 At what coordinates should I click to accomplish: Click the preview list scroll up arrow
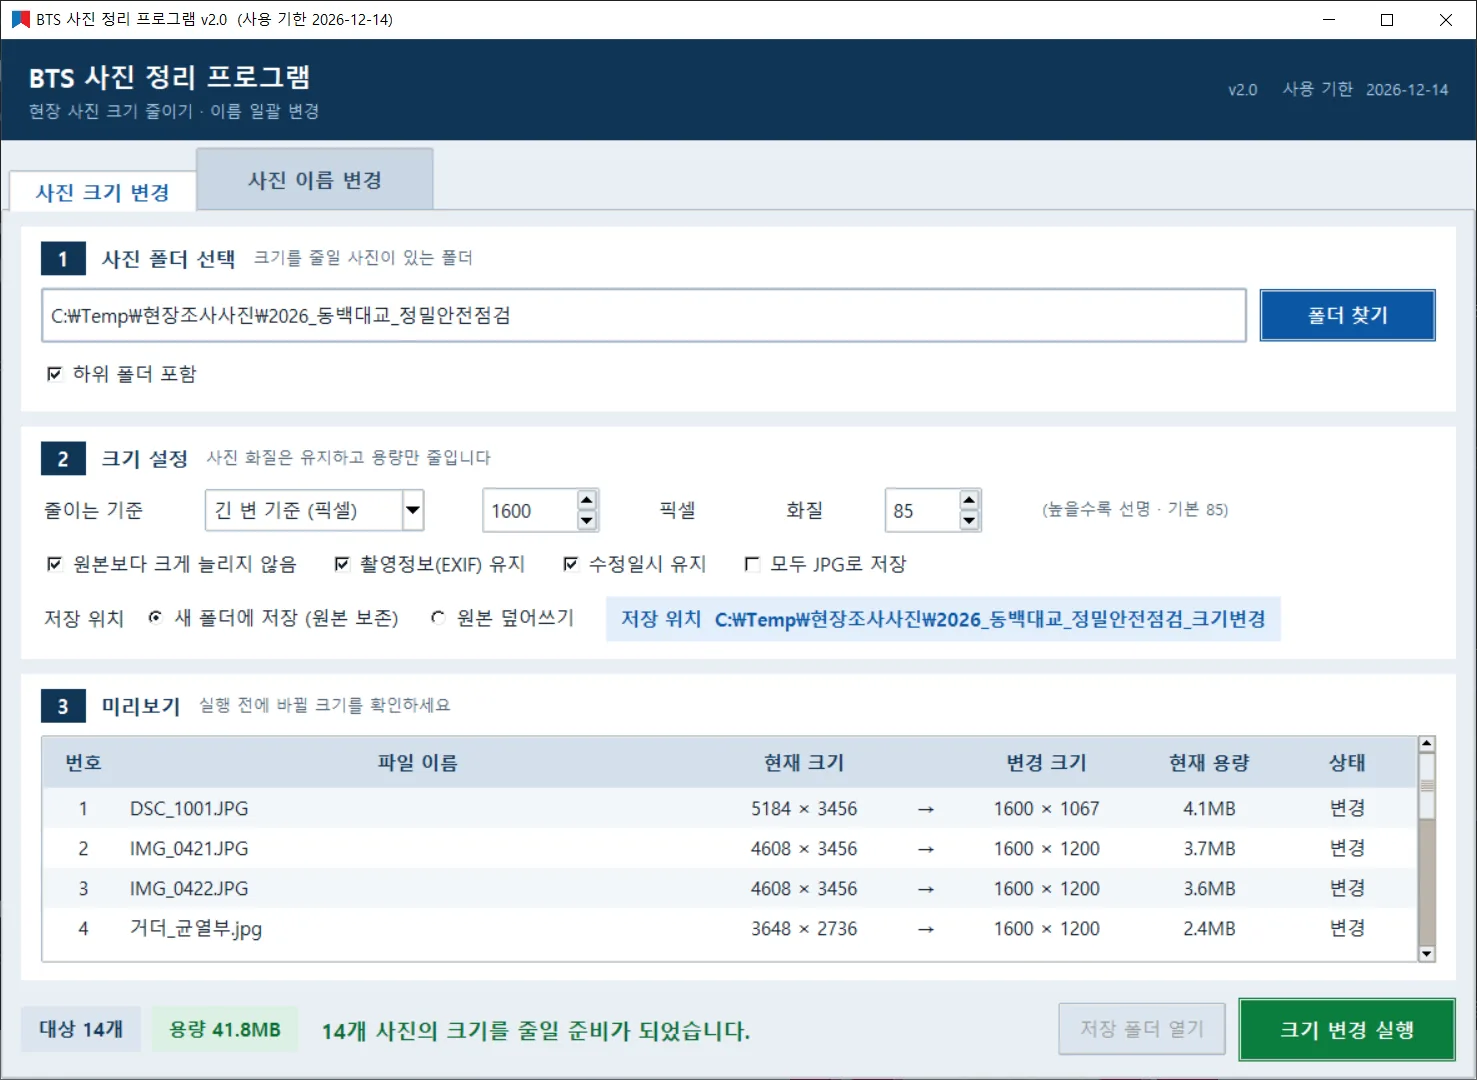(1427, 744)
